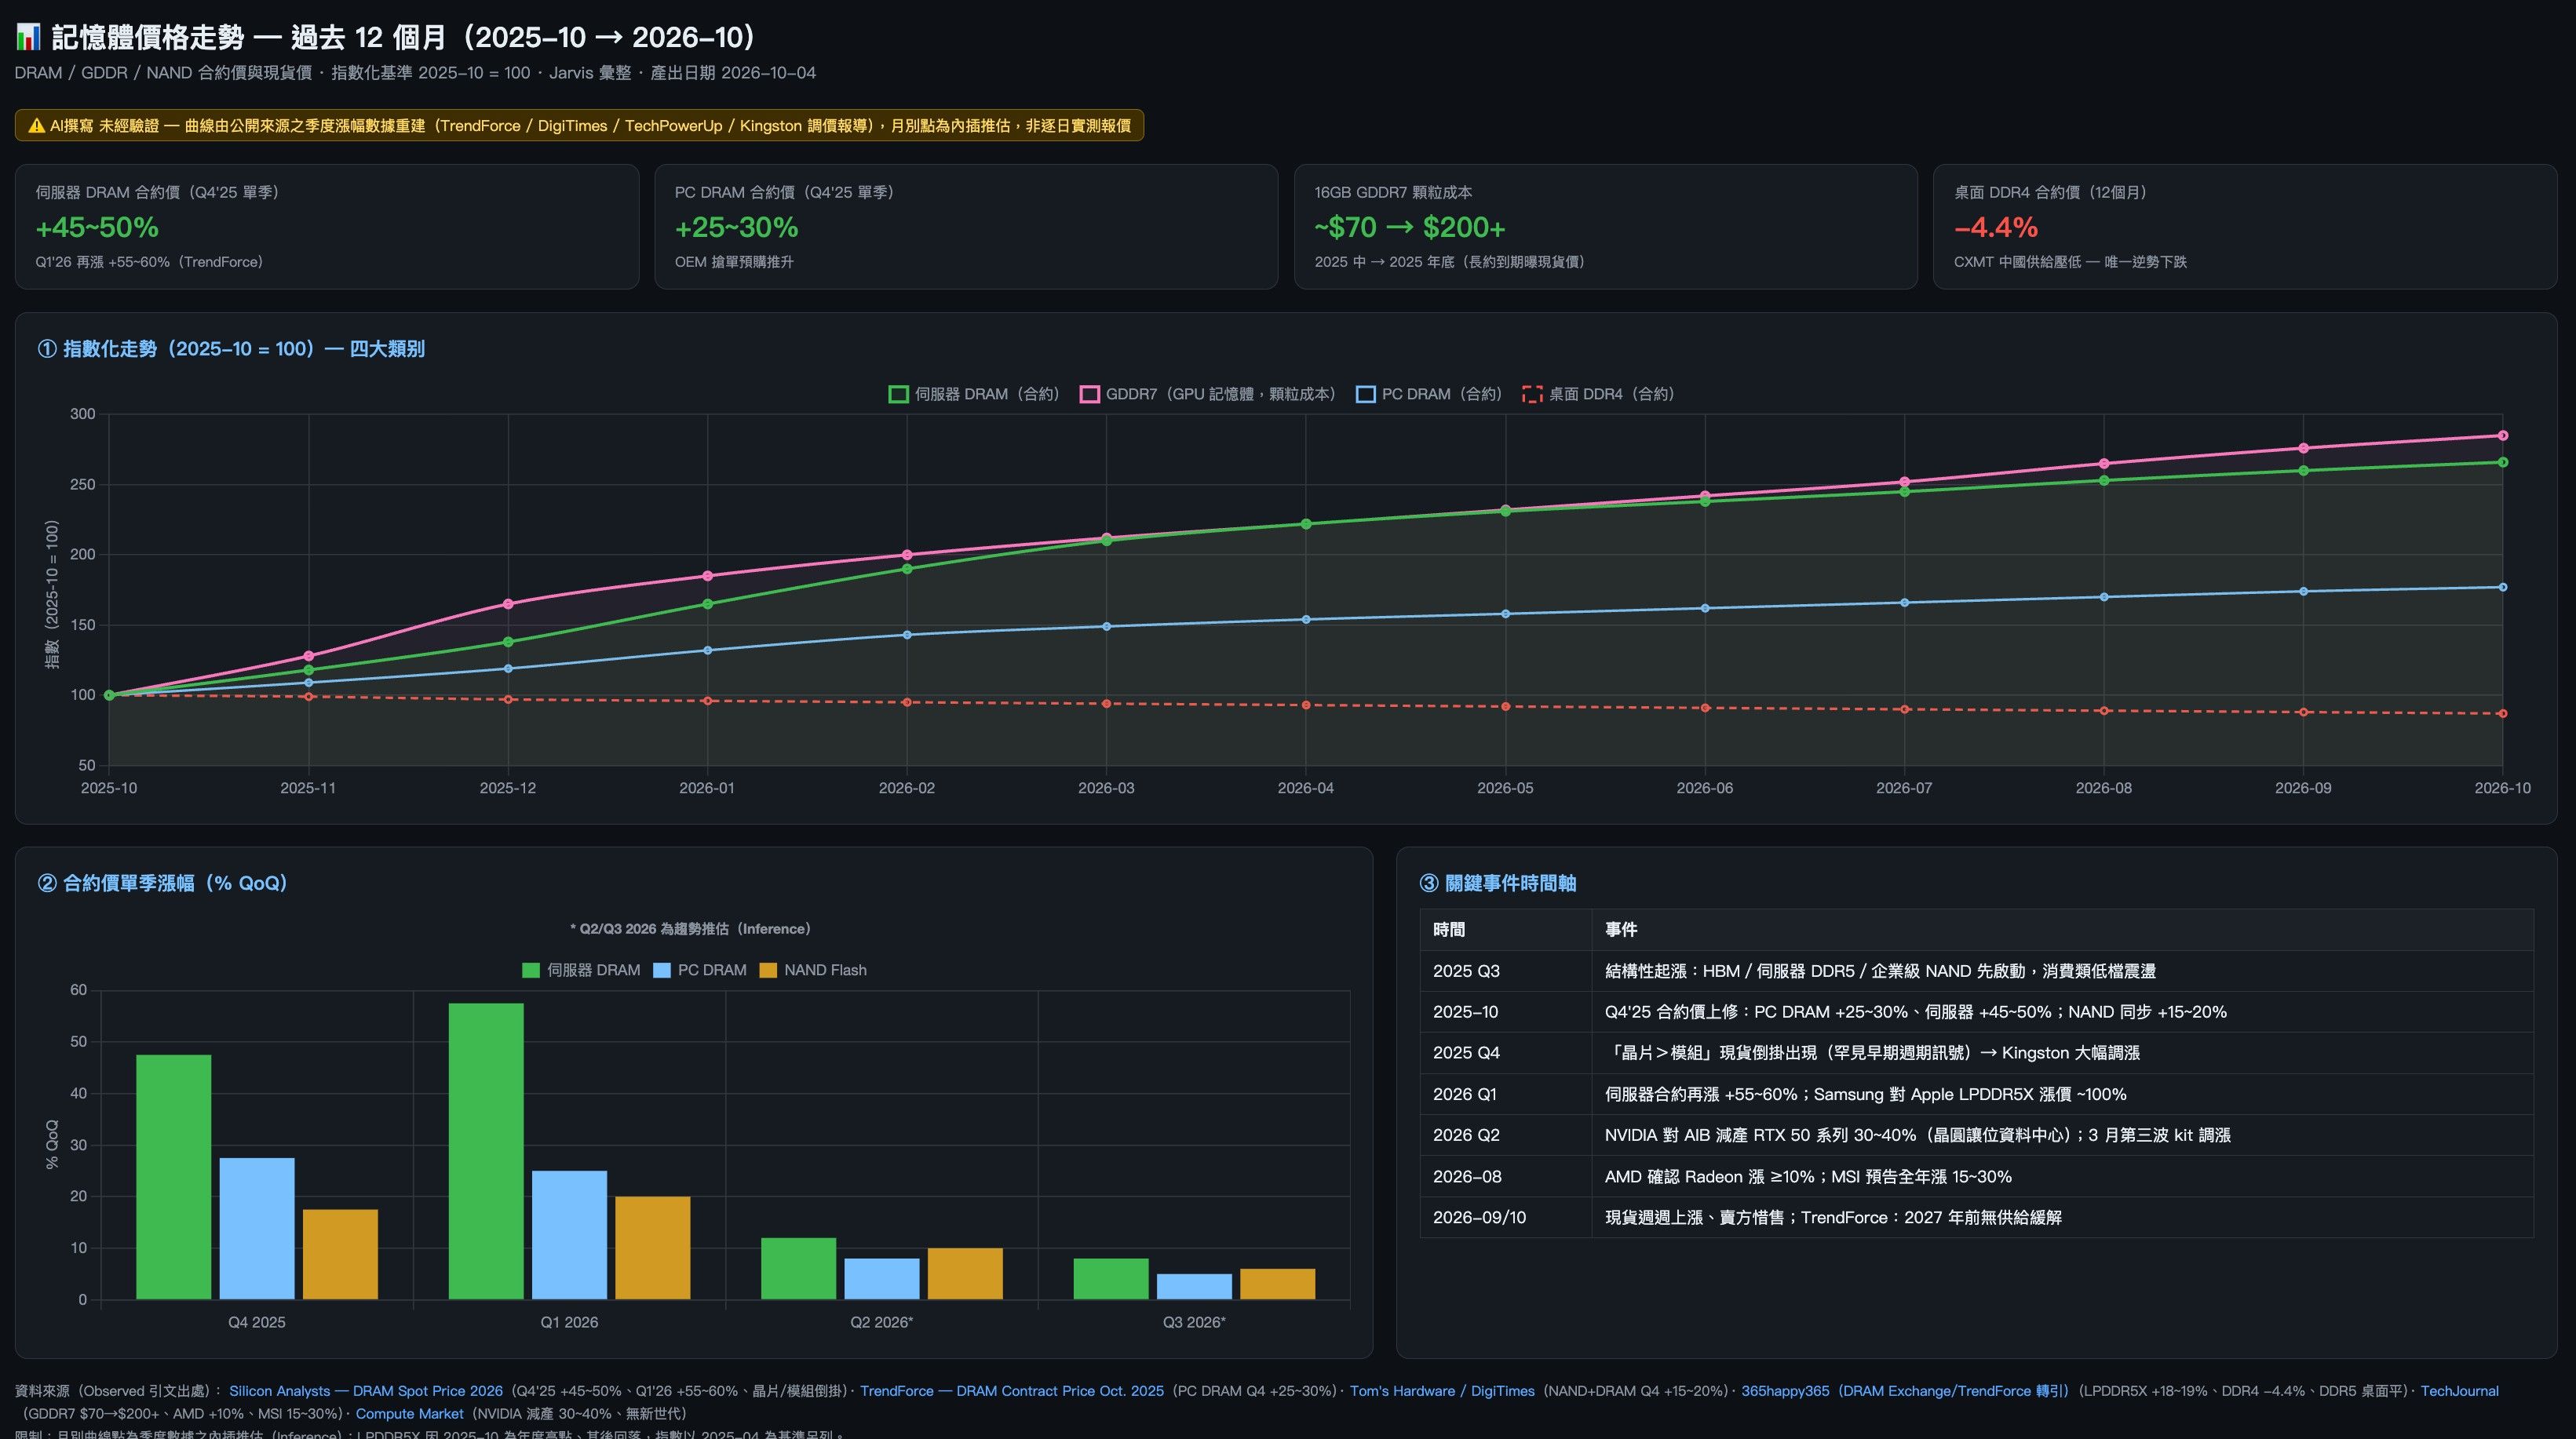Click the Q1 2026 label on the bar chart axis
The height and width of the screenshot is (1439, 2576).
pos(569,1322)
